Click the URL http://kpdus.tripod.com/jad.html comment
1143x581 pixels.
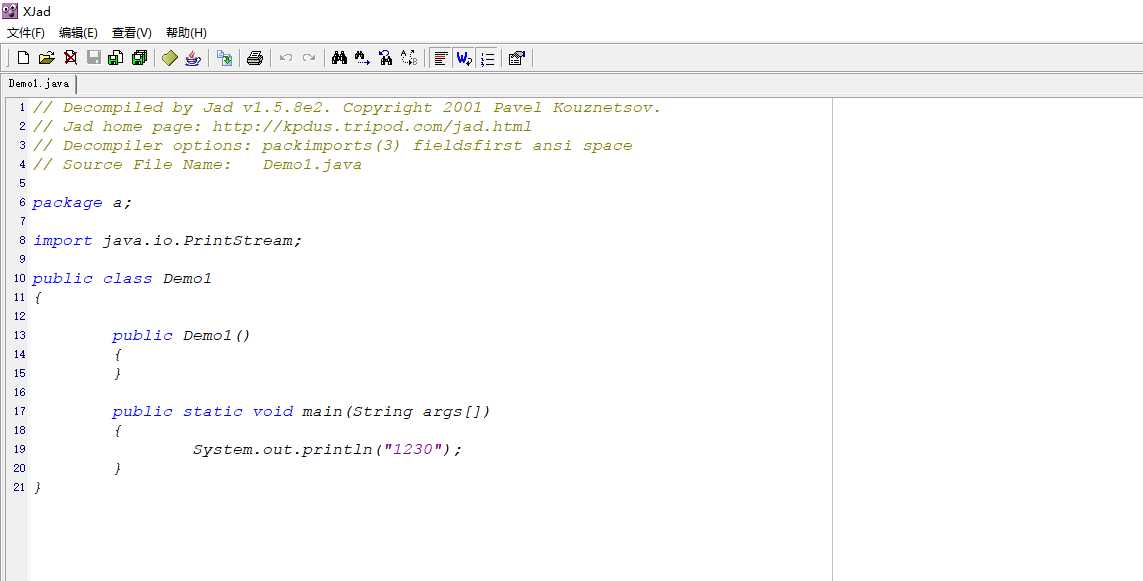pos(372,126)
